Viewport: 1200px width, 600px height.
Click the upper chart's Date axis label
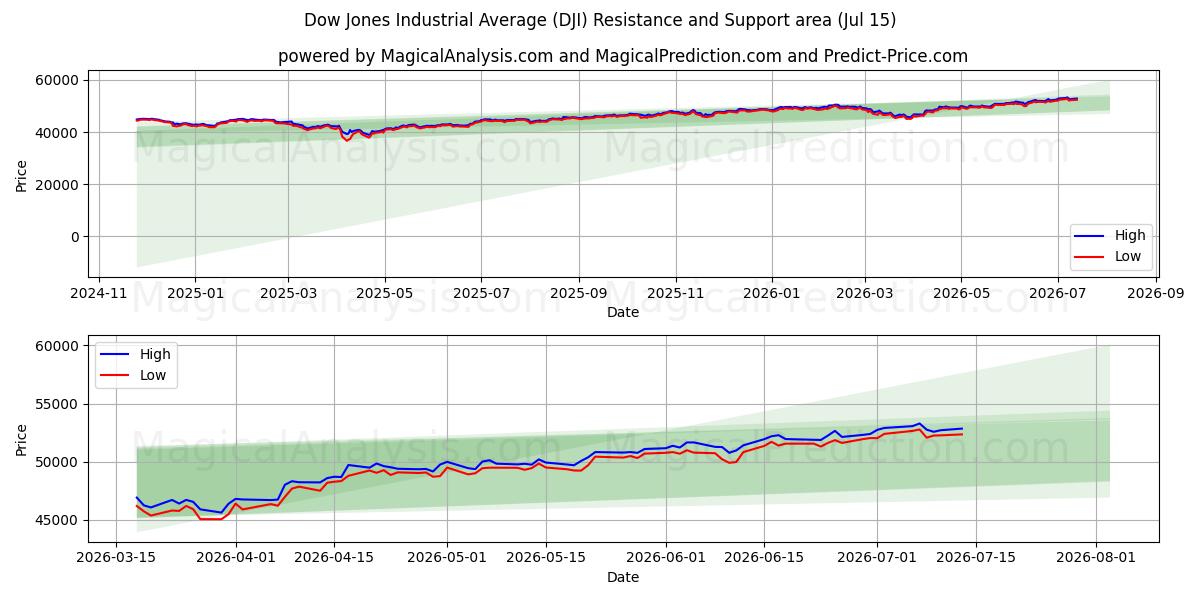coord(623,312)
